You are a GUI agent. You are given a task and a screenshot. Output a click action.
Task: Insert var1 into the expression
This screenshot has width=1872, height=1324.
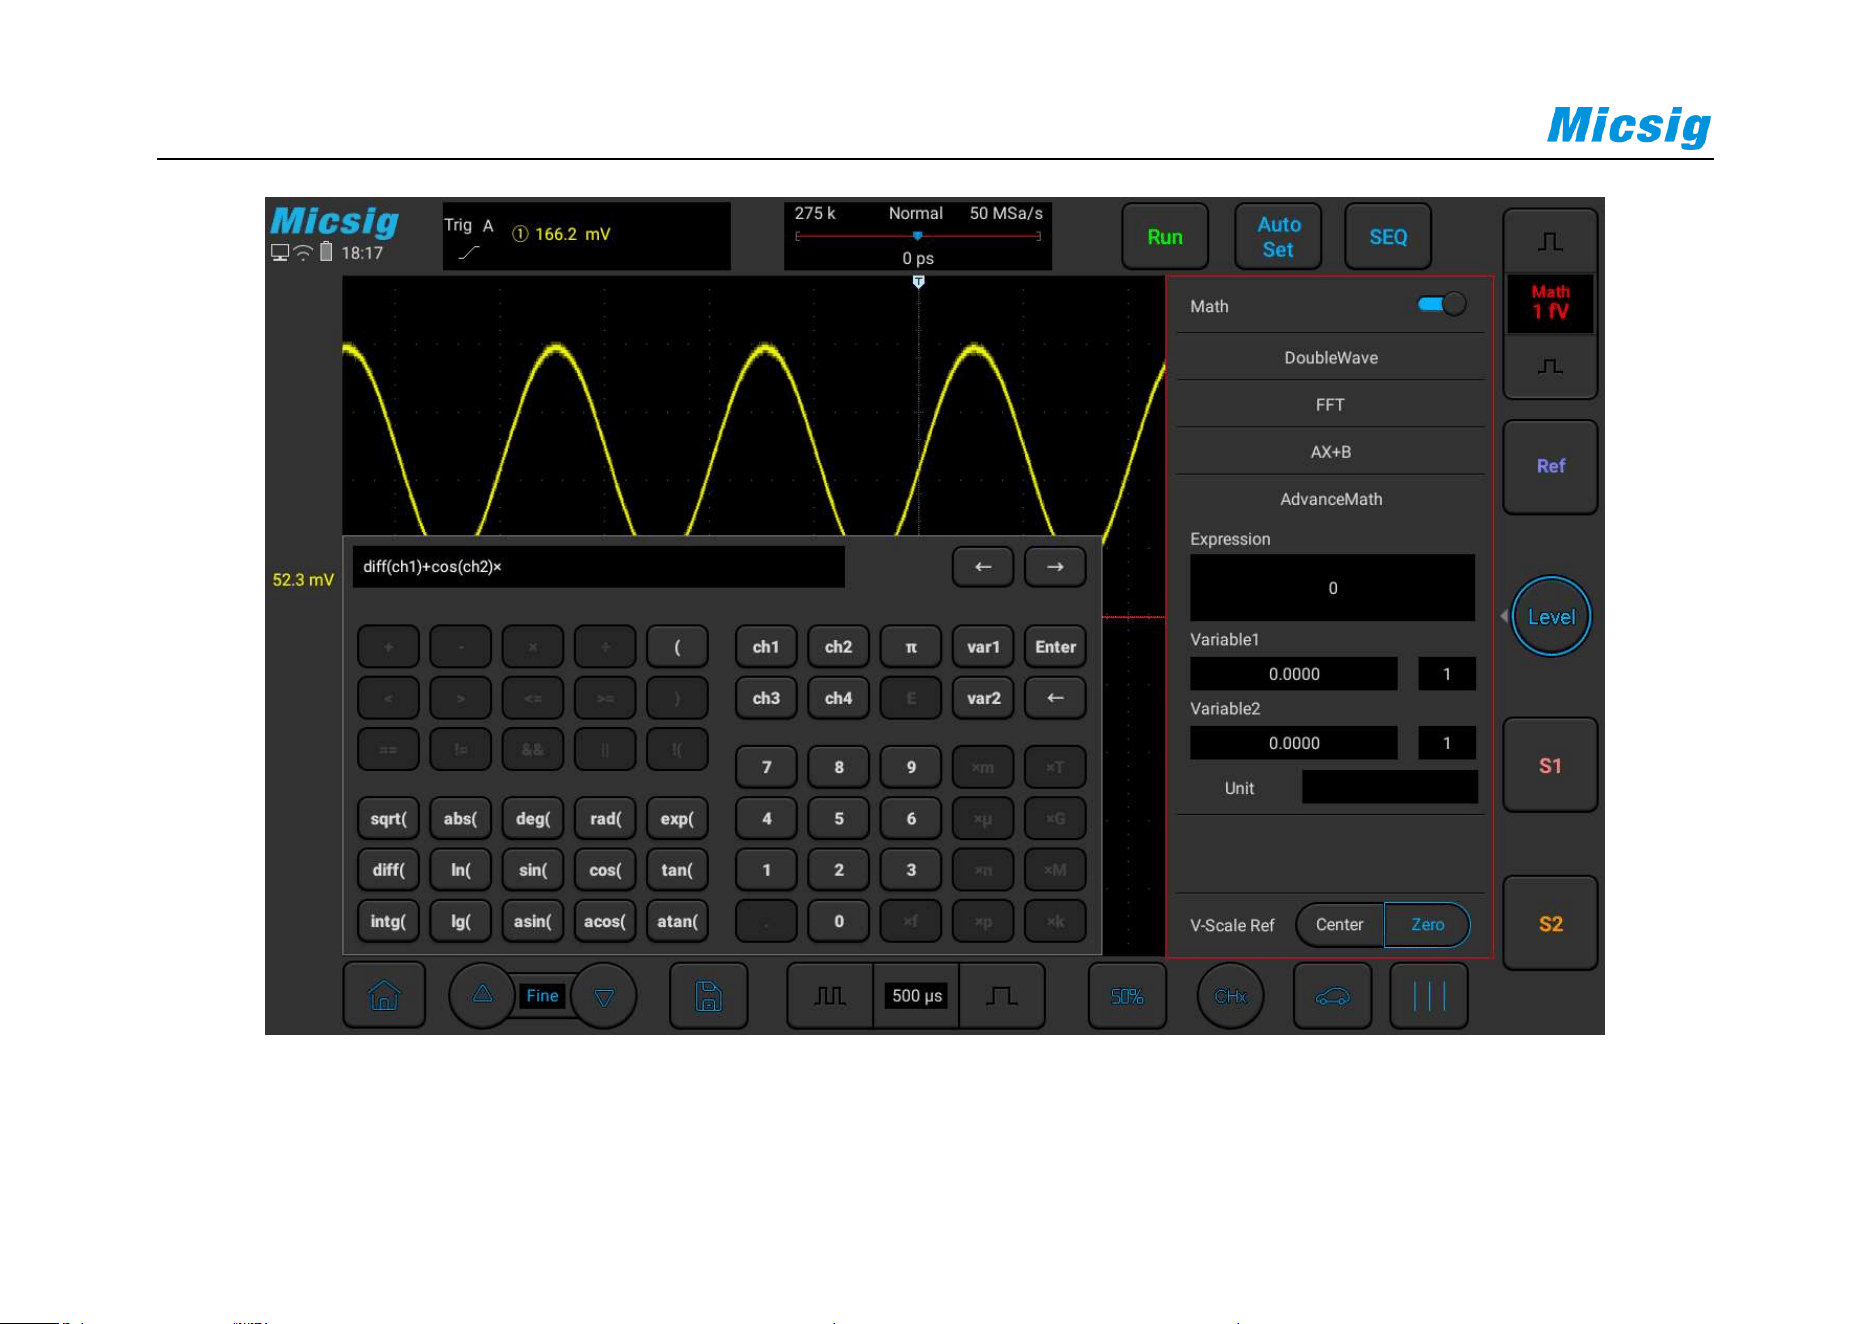pos(983,647)
